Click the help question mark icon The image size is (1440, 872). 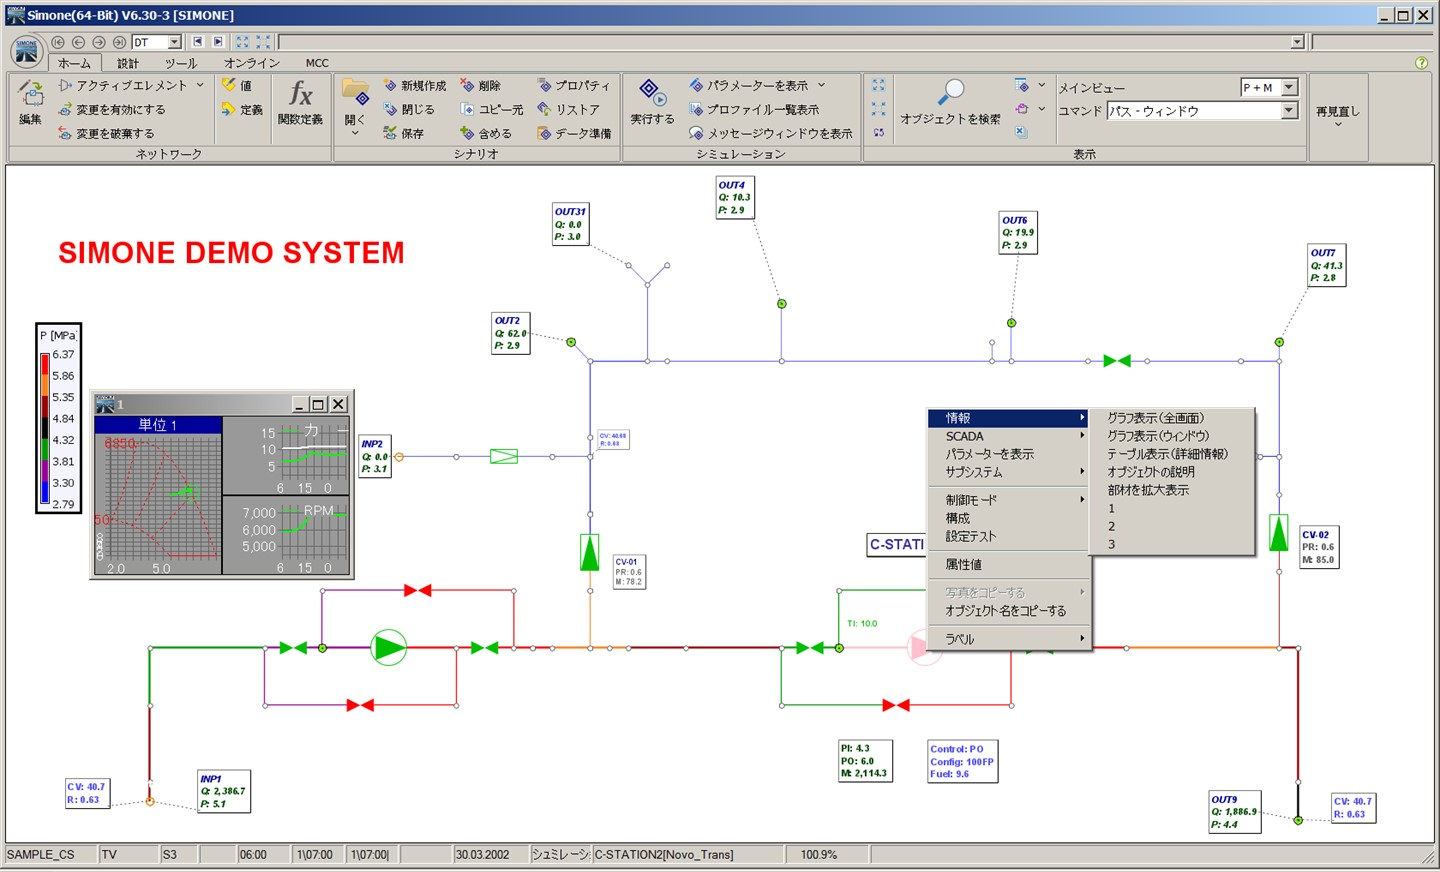click(1422, 63)
